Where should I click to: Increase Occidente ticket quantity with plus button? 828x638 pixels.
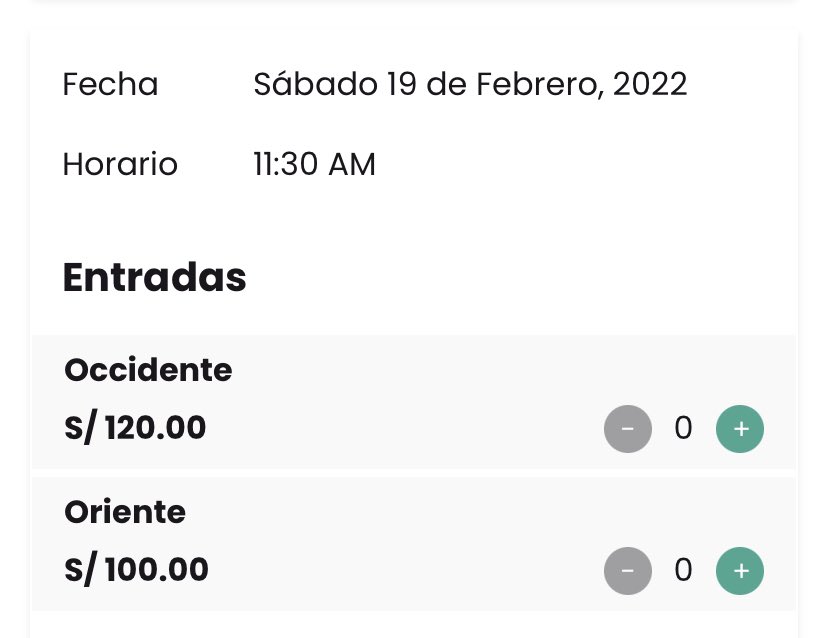pyautogui.click(x=740, y=429)
